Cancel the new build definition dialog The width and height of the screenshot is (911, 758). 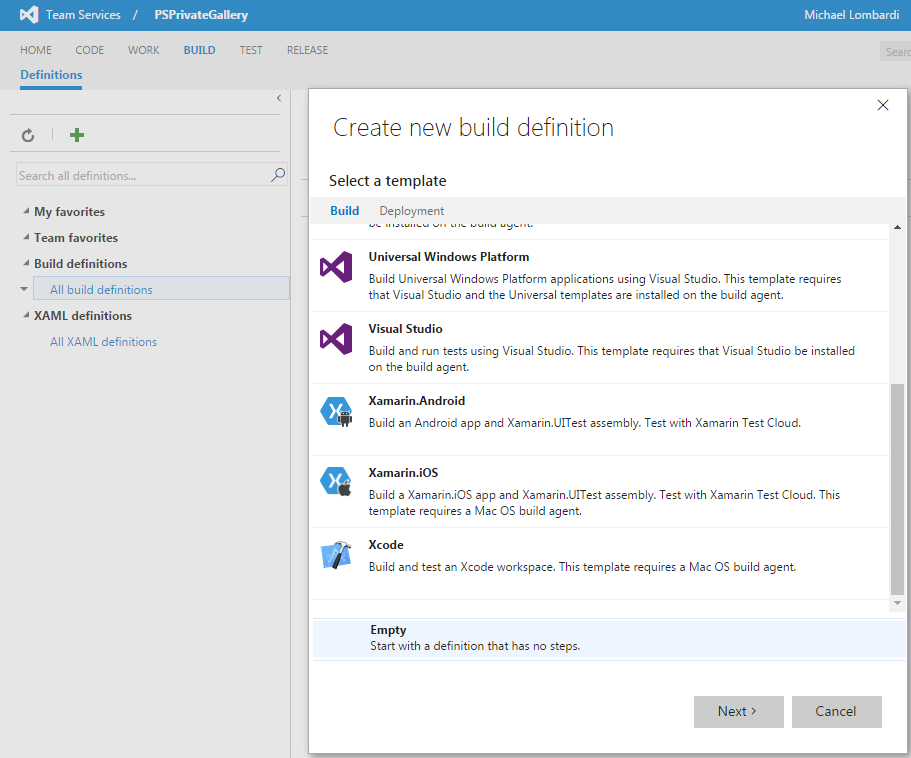click(837, 712)
